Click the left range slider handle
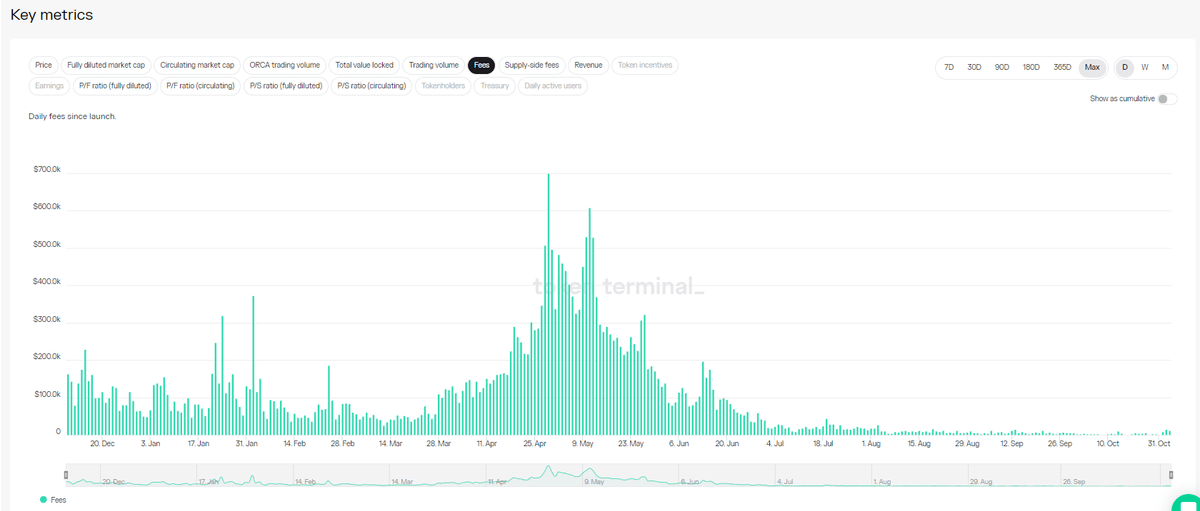The height and width of the screenshot is (511, 1200). tap(66, 475)
